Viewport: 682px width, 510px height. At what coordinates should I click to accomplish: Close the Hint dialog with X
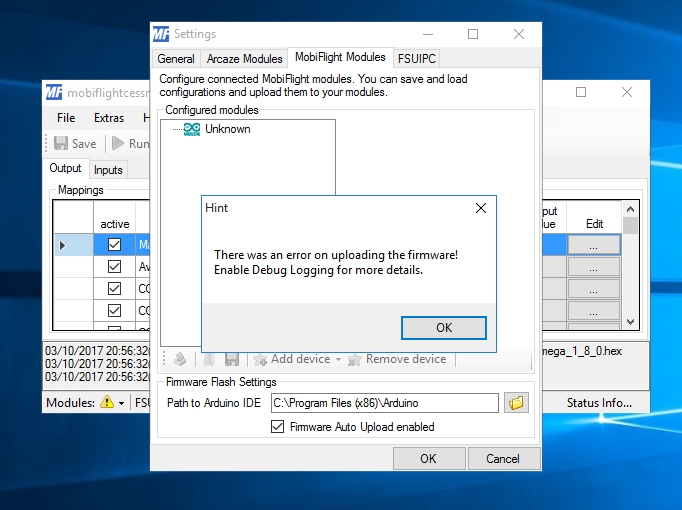(481, 208)
